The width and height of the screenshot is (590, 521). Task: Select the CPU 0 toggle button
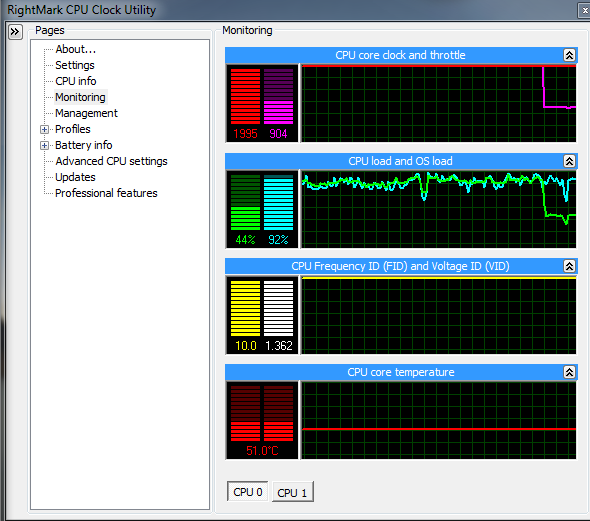(248, 492)
